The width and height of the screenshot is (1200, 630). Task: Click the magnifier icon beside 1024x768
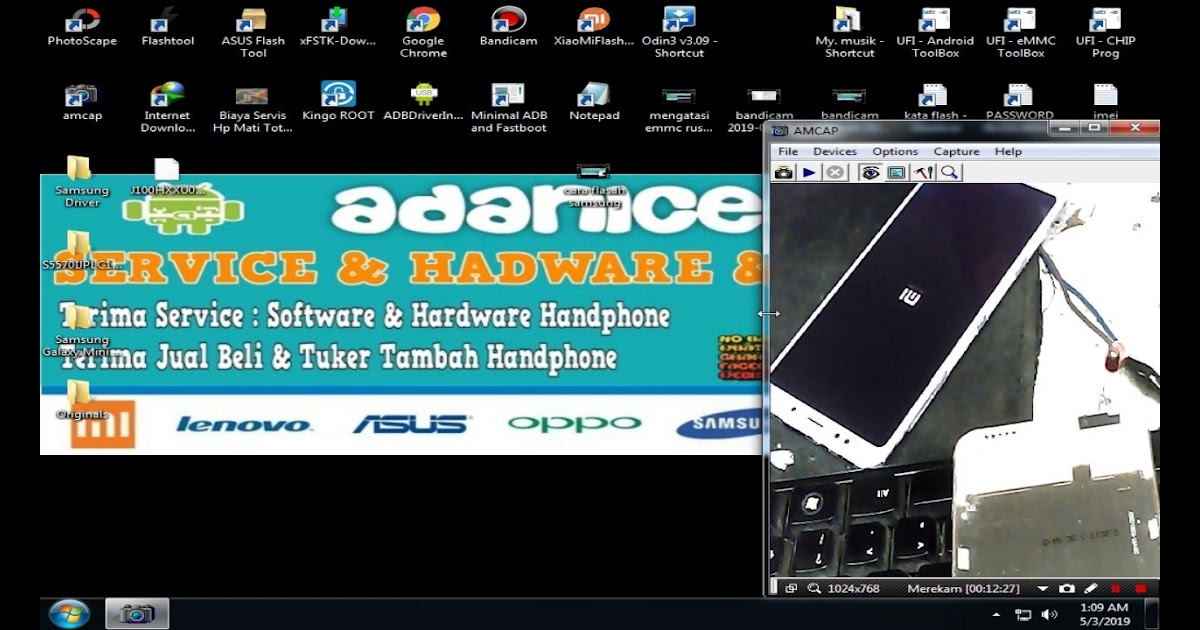[x=815, y=589]
